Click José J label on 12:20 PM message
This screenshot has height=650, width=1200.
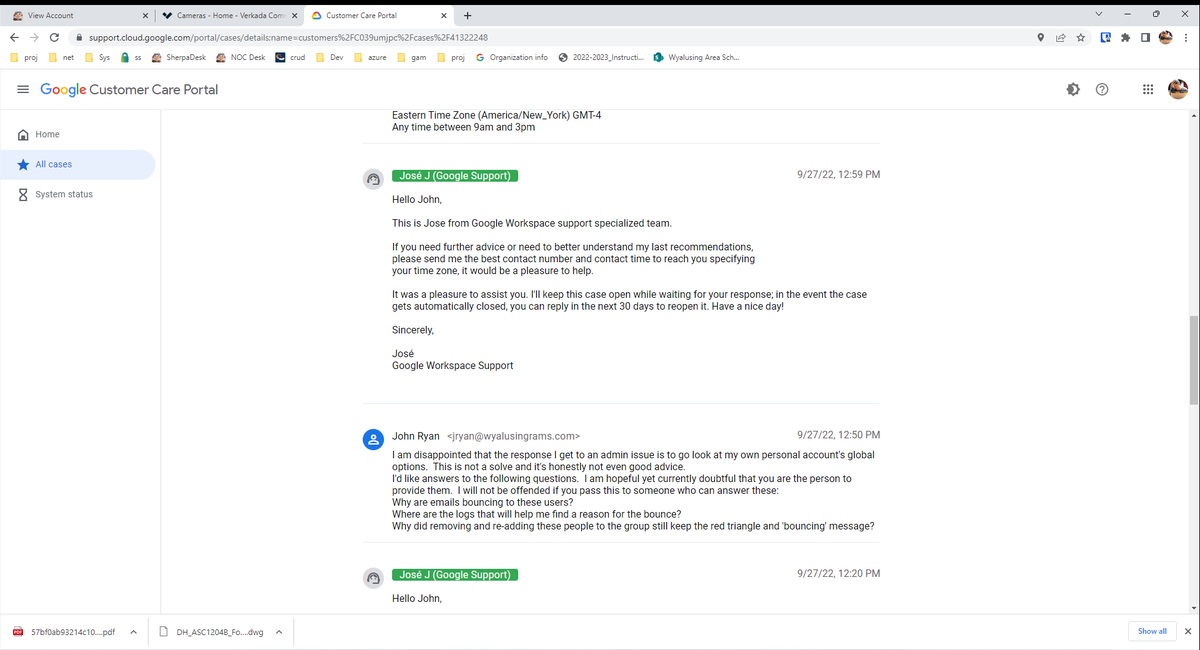point(455,575)
